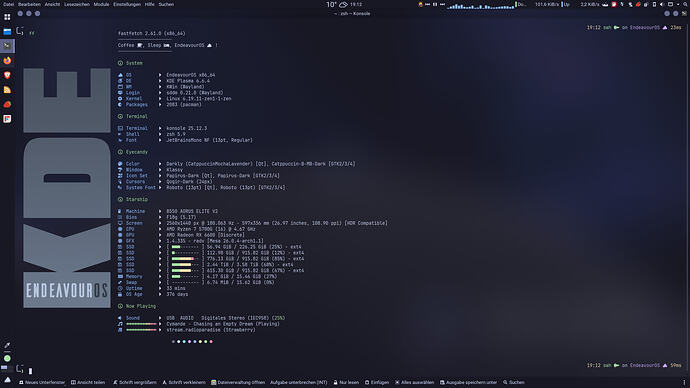The width and height of the screenshot is (690, 388).
Task: Open the Lesezeichen menu
Action: pos(77,4)
